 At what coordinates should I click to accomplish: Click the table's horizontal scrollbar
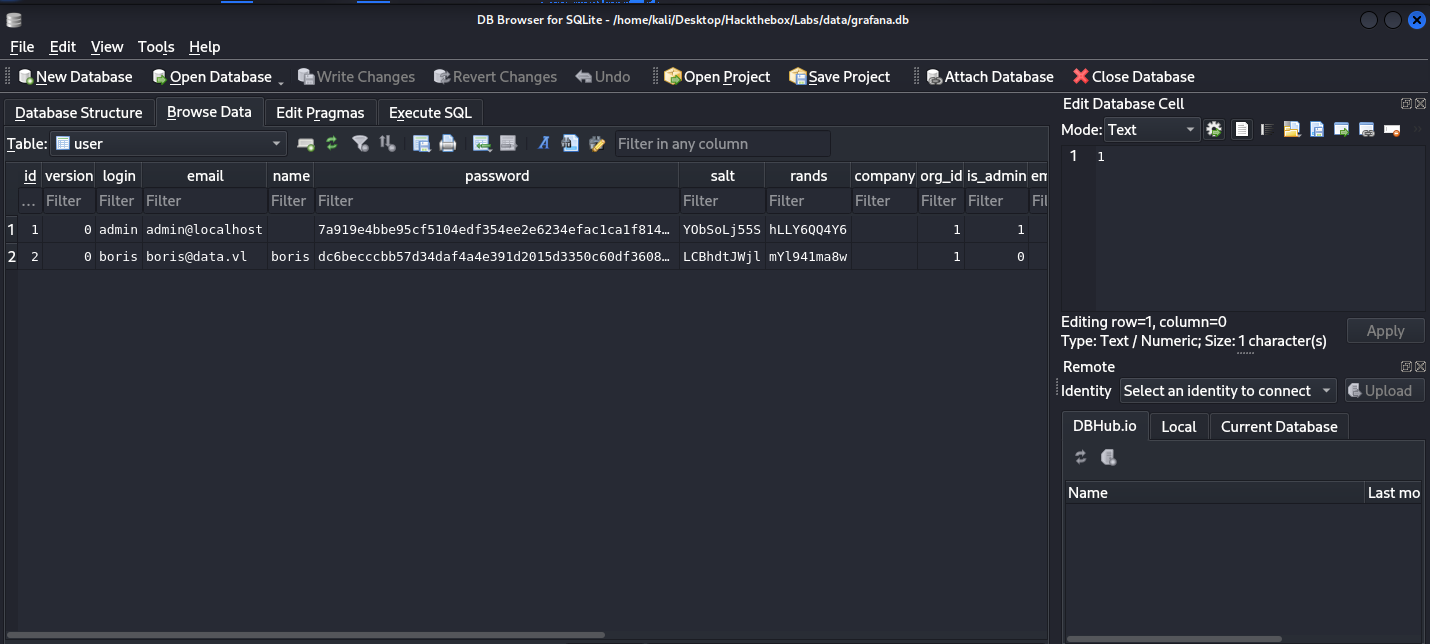306,635
